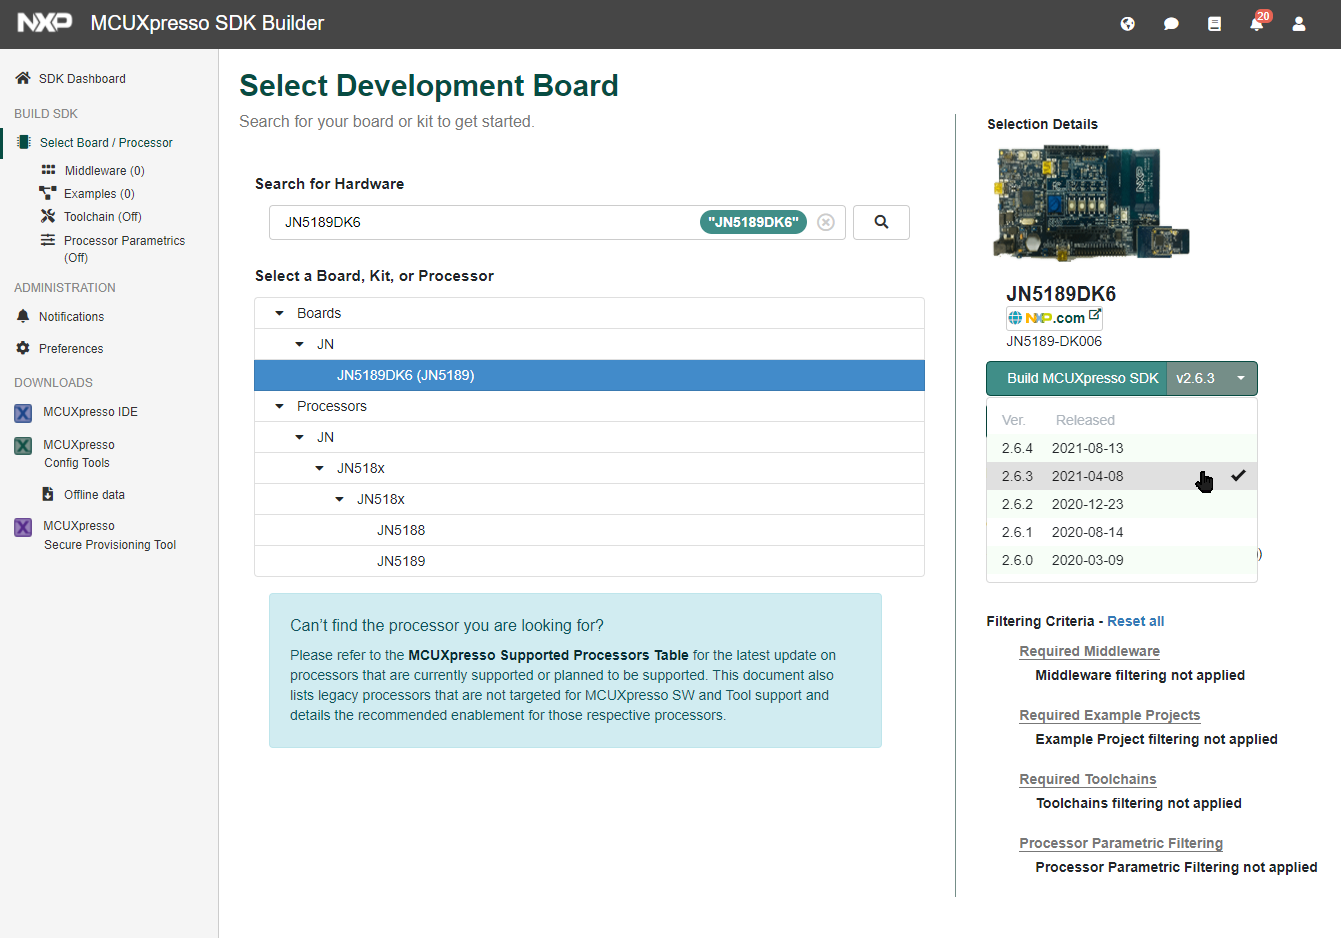Toggle the v2.6.3 version dropdown arrow
This screenshot has height=938, width=1341.
click(1241, 379)
